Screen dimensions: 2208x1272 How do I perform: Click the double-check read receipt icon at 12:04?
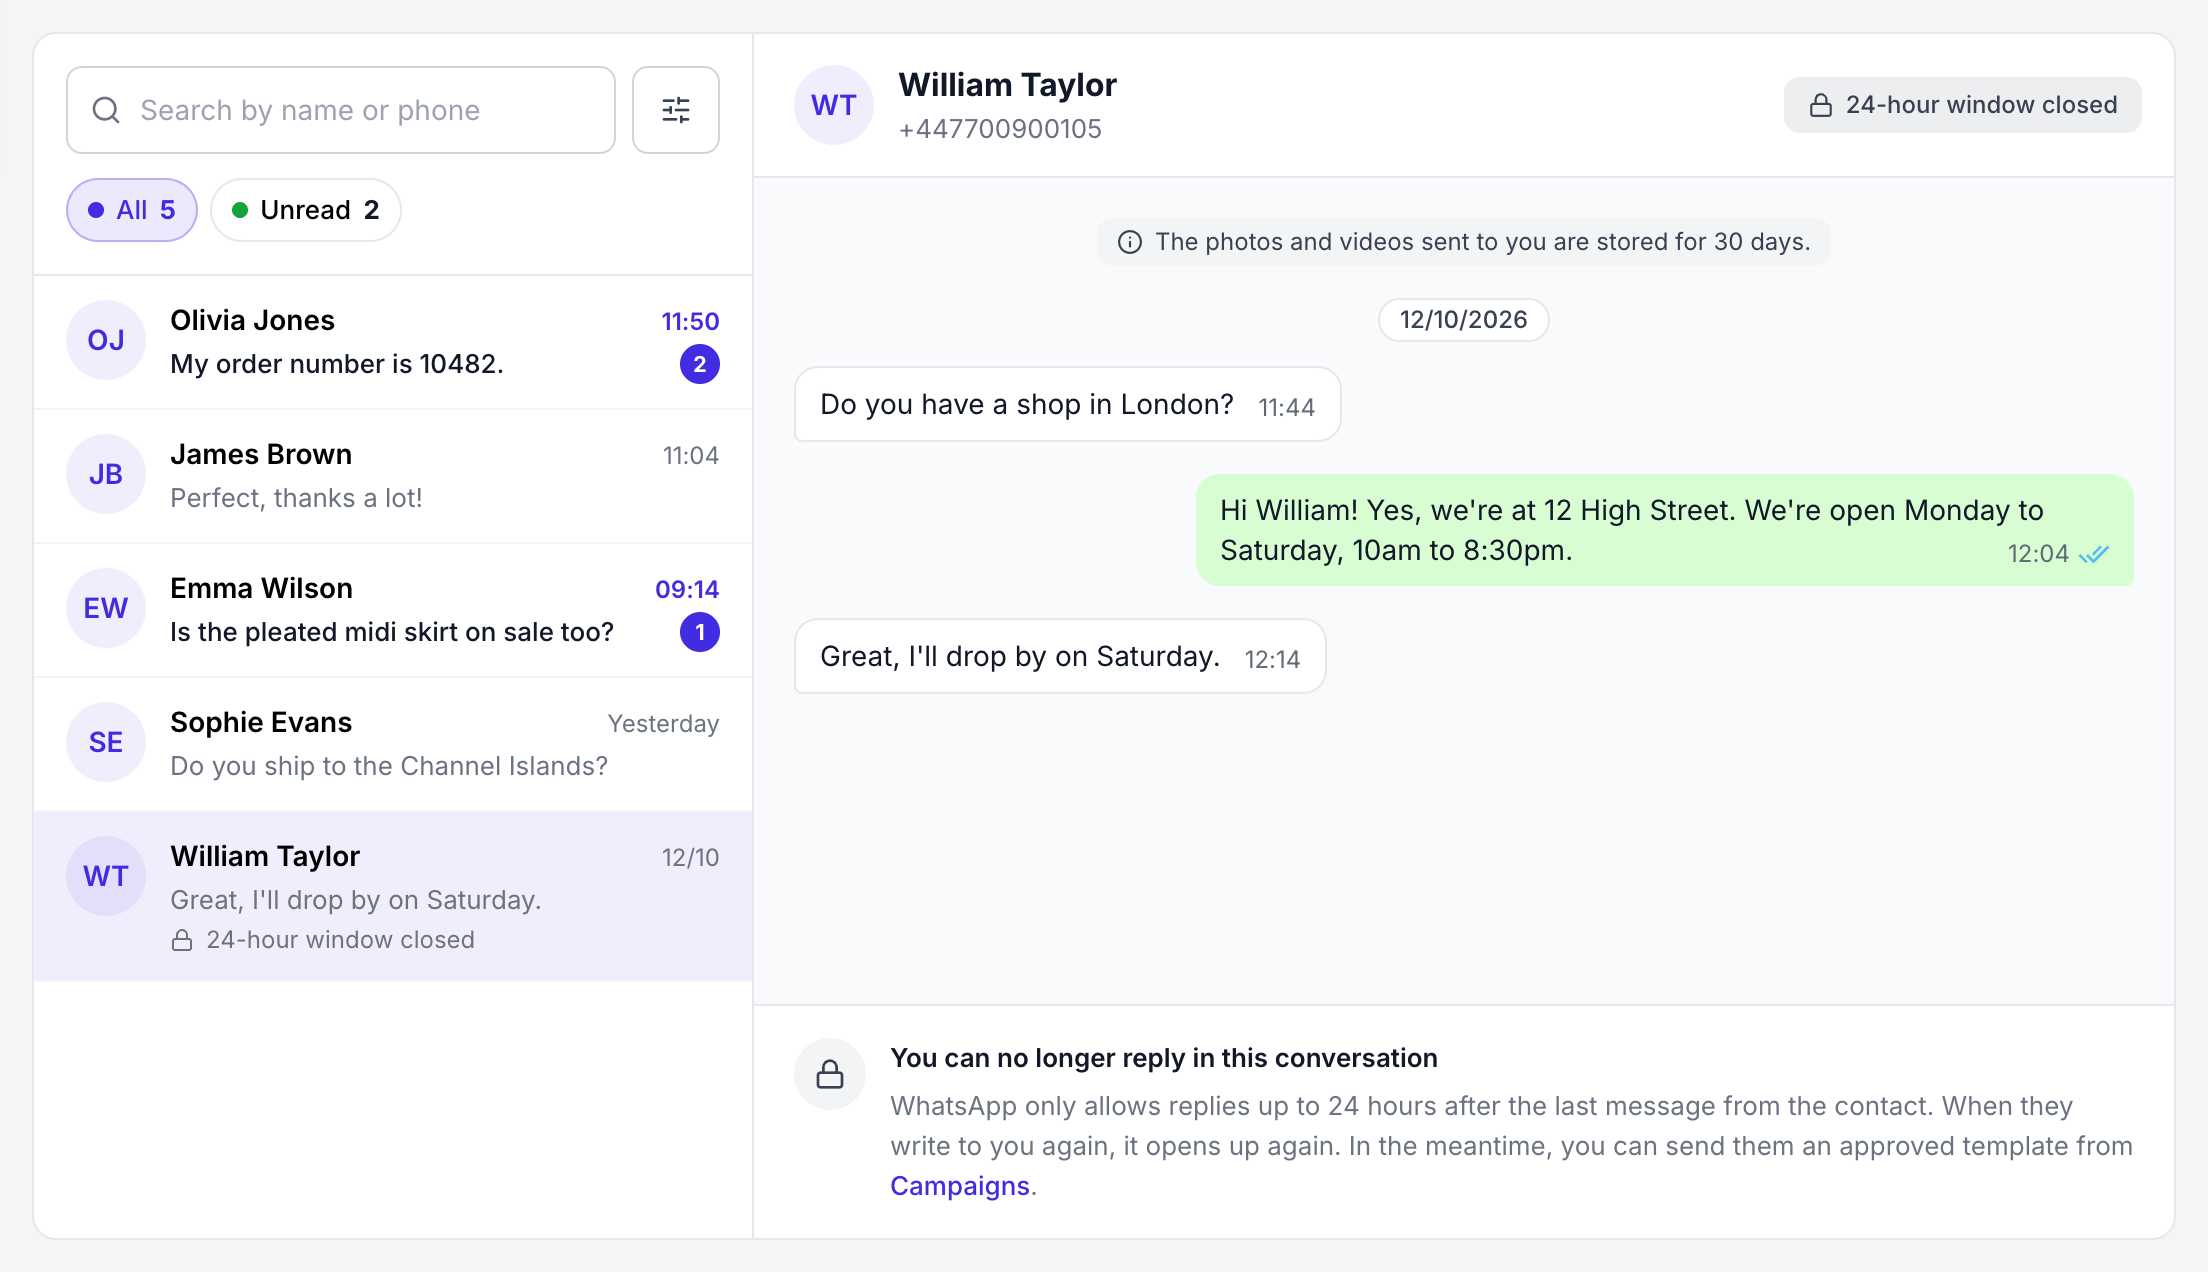click(2094, 554)
